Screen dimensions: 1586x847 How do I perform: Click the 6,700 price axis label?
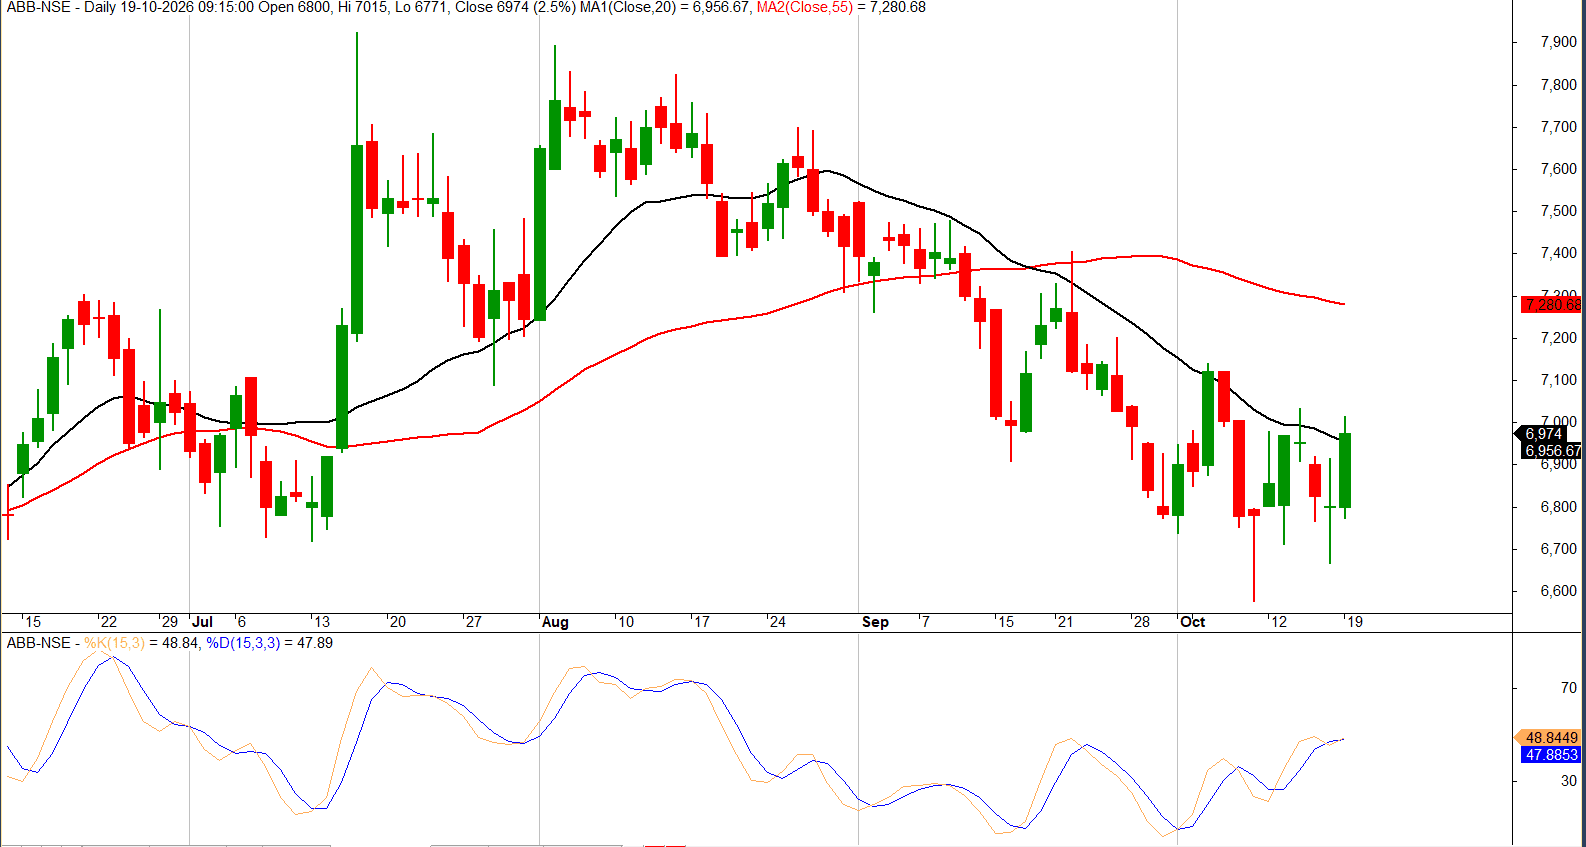pos(1558,549)
